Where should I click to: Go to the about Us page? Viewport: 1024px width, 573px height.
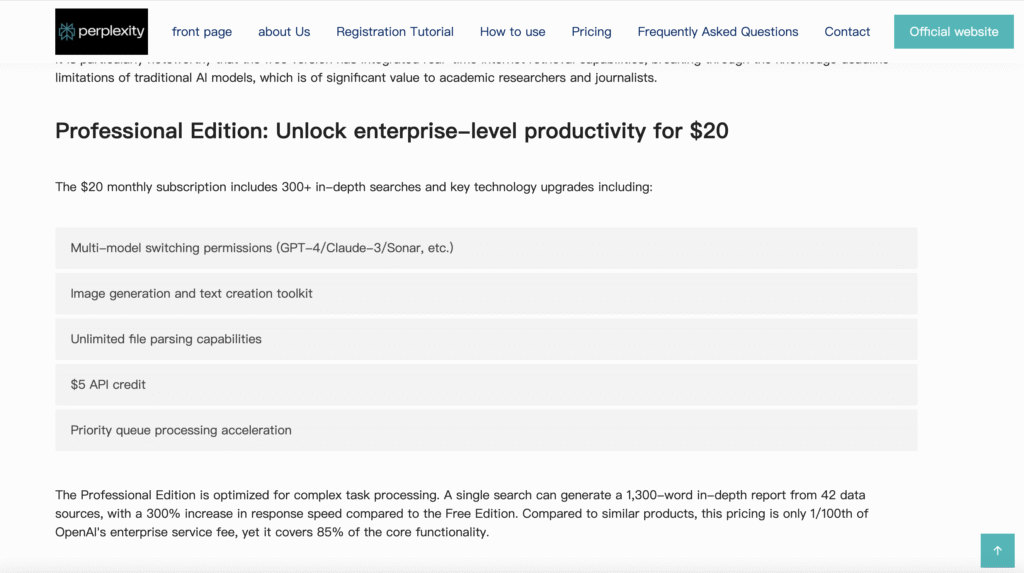coord(284,32)
